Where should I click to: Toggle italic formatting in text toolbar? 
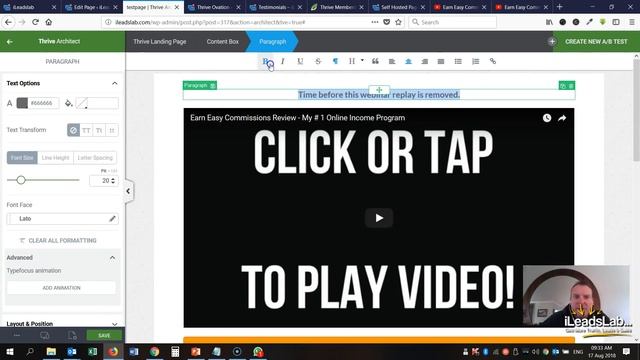tap(282, 61)
